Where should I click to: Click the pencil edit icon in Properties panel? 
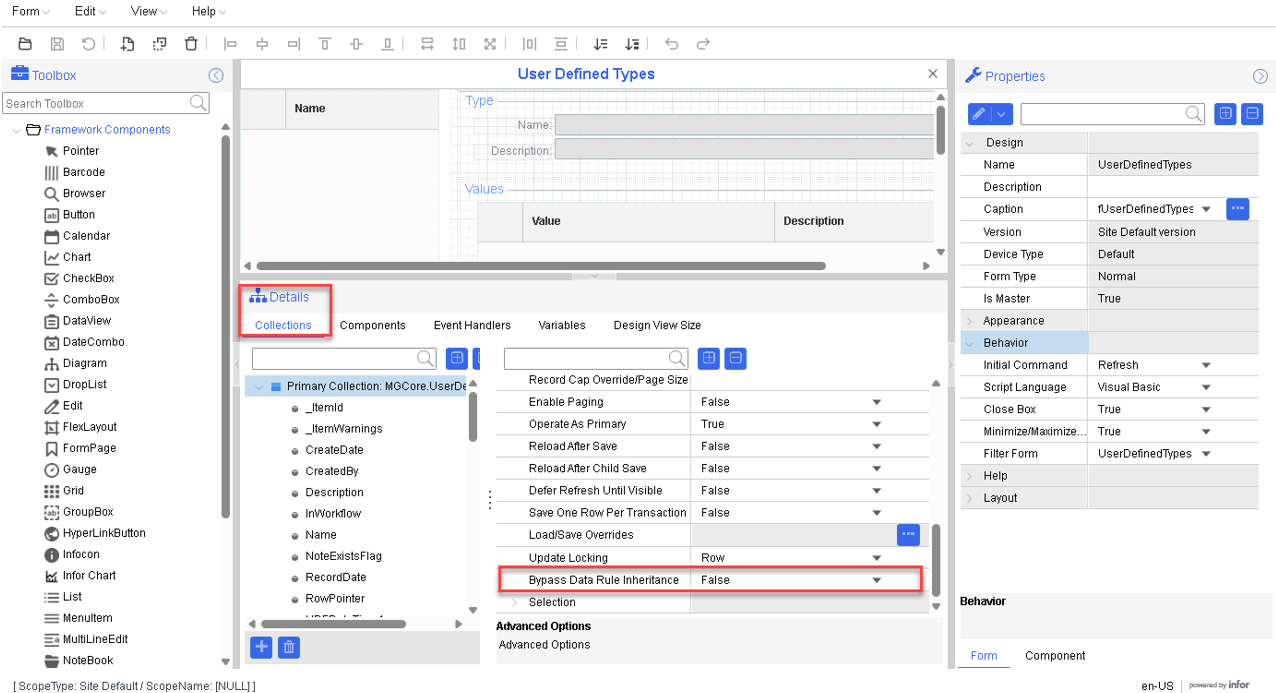(980, 114)
